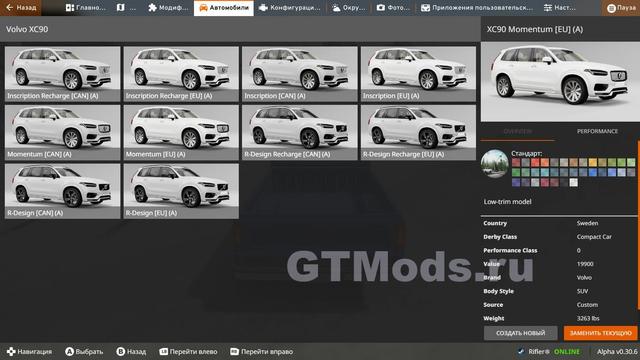Select Inscription Recharge [CAN] (A) thumbnail
This screenshot has height=360, width=640.
pos(62,74)
